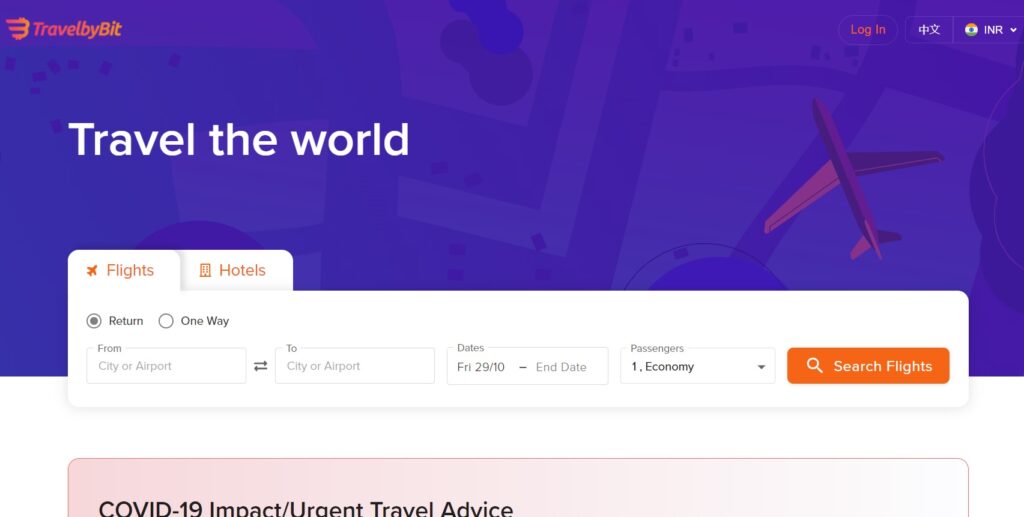1024x517 pixels.
Task: Click the building icon on Hotels tab
Action: tap(205, 270)
